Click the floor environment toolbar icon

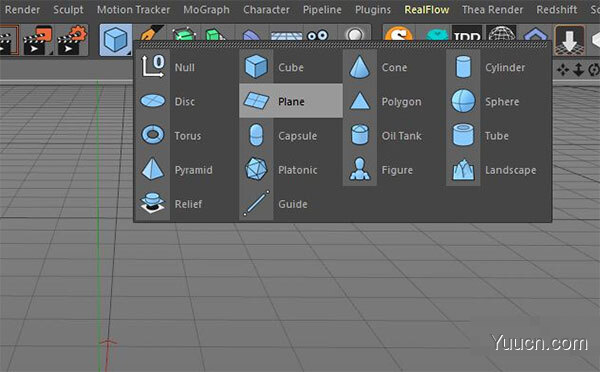287,36
